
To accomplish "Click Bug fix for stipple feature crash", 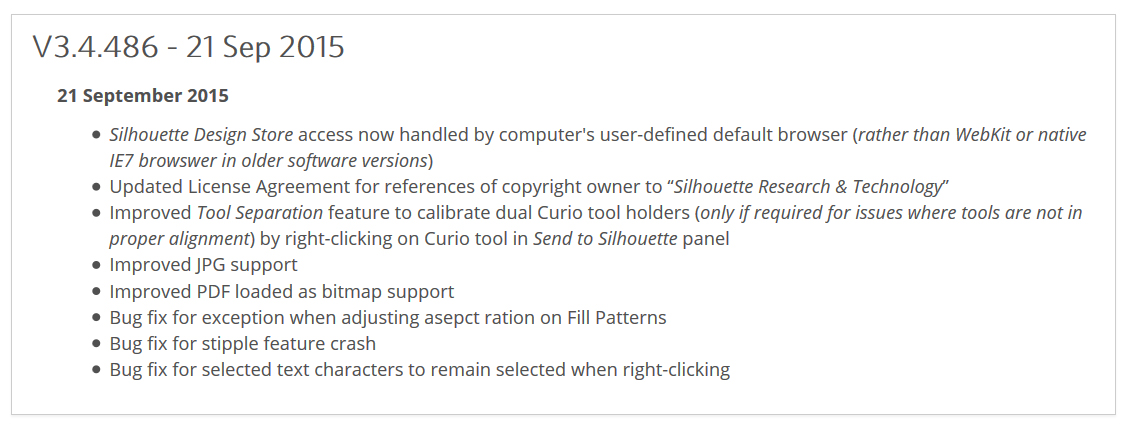I will [x=243, y=343].
